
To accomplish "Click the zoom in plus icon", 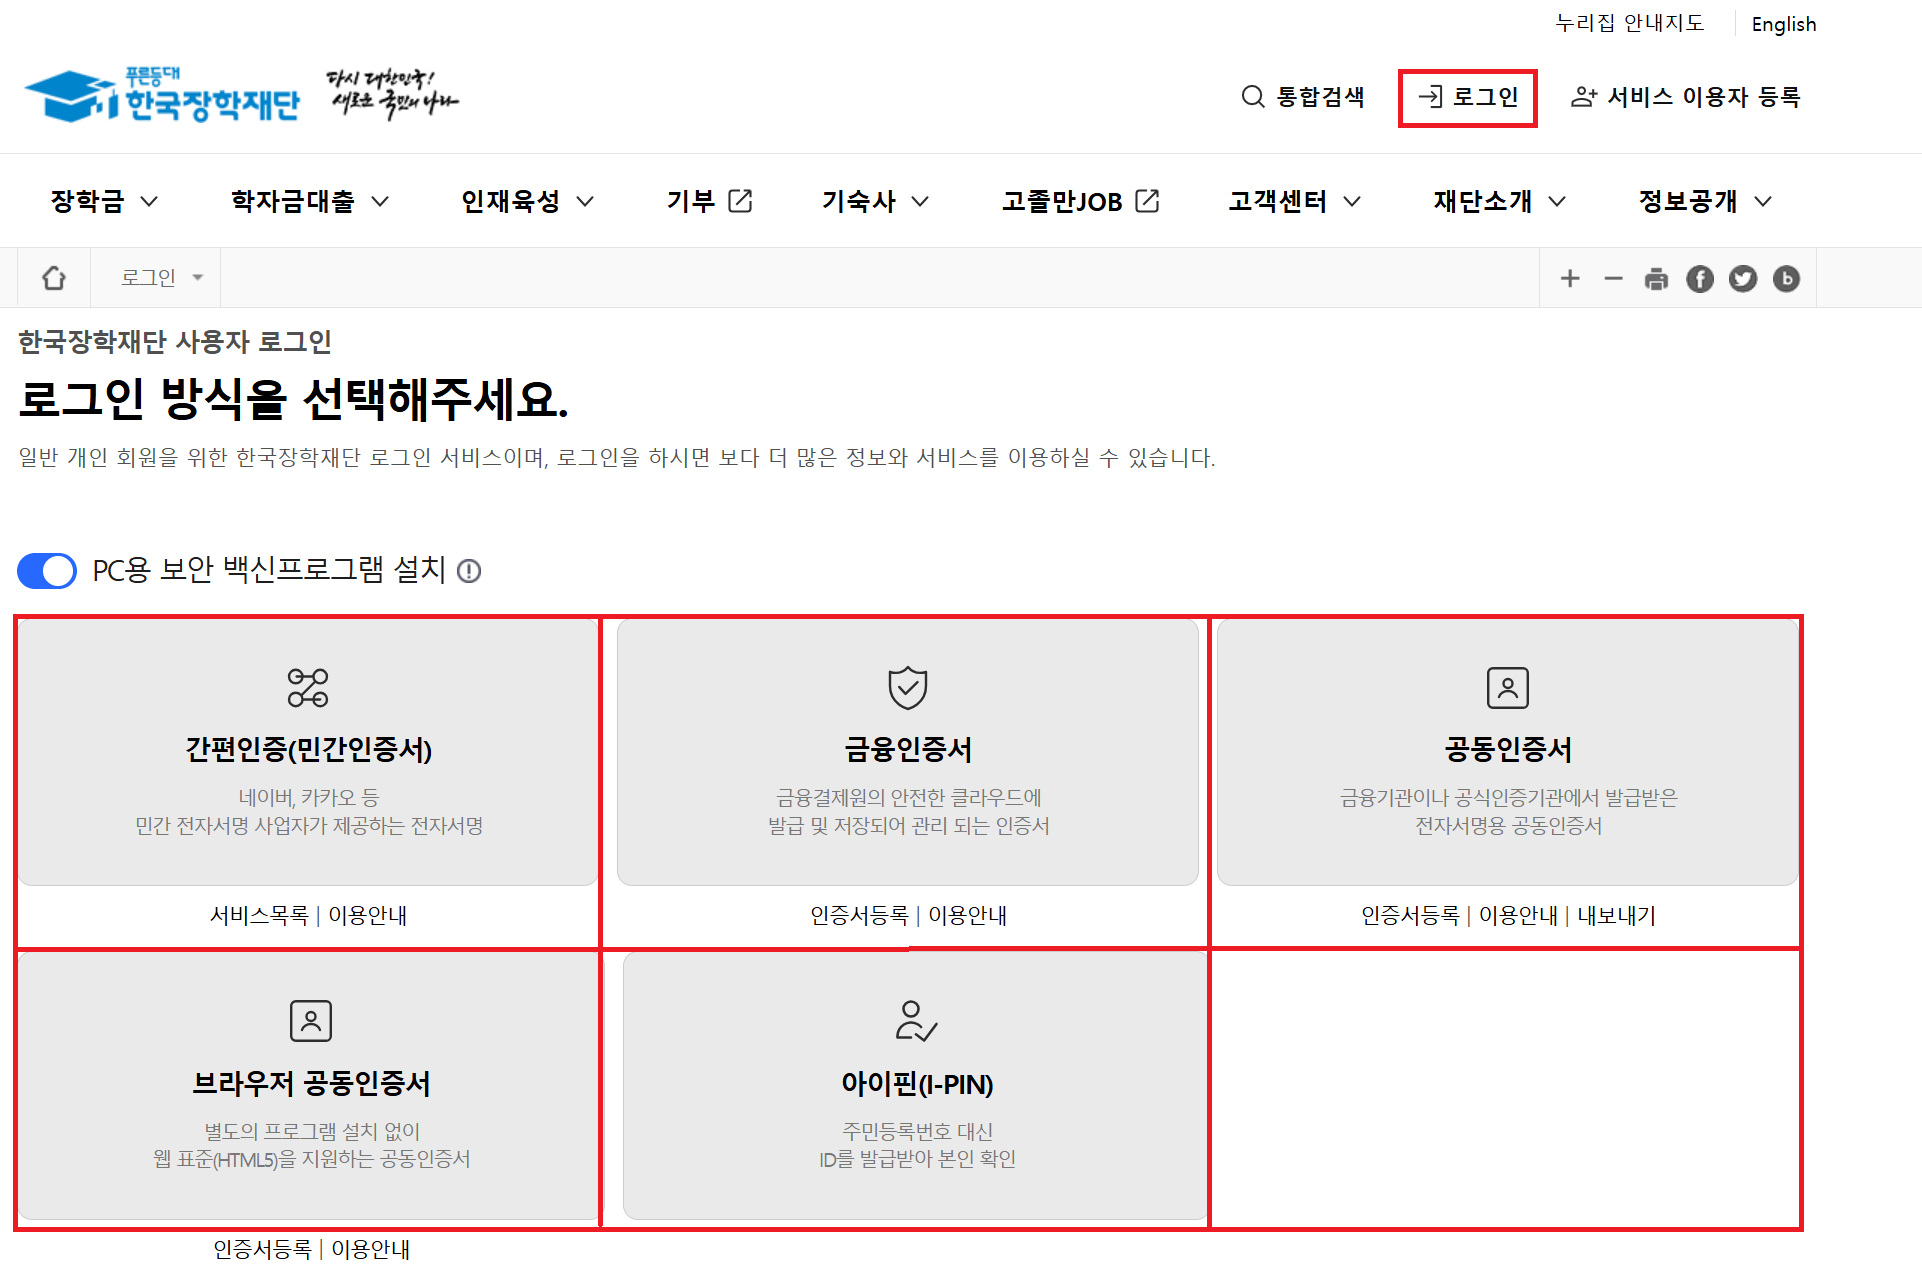I will [x=1570, y=279].
